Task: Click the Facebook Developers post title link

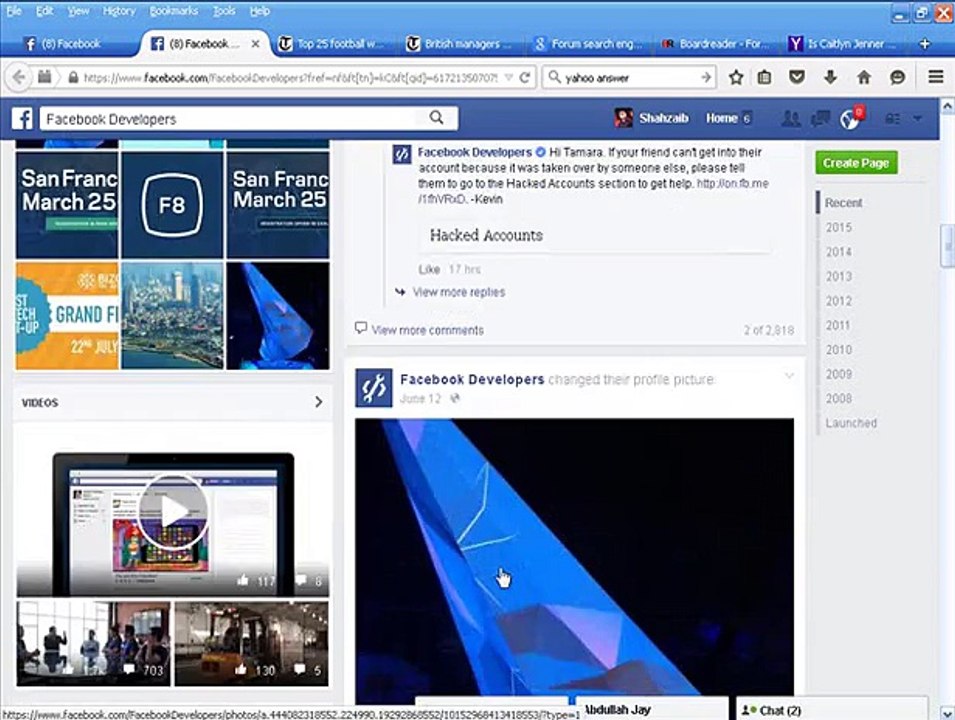Action: click(x=472, y=379)
